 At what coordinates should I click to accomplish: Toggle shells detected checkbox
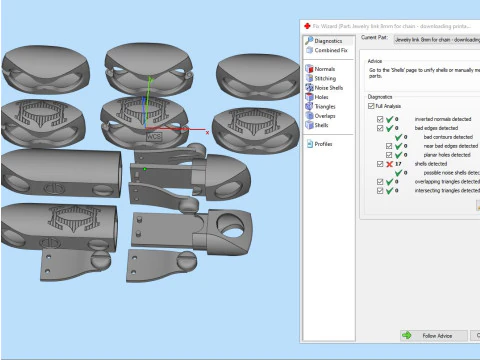coord(380,164)
